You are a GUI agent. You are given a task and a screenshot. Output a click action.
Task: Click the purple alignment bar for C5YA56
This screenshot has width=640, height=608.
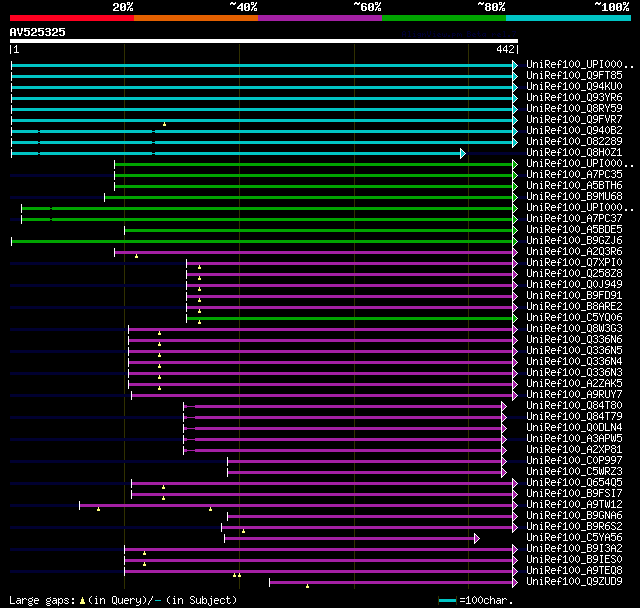tap(352, 539)
